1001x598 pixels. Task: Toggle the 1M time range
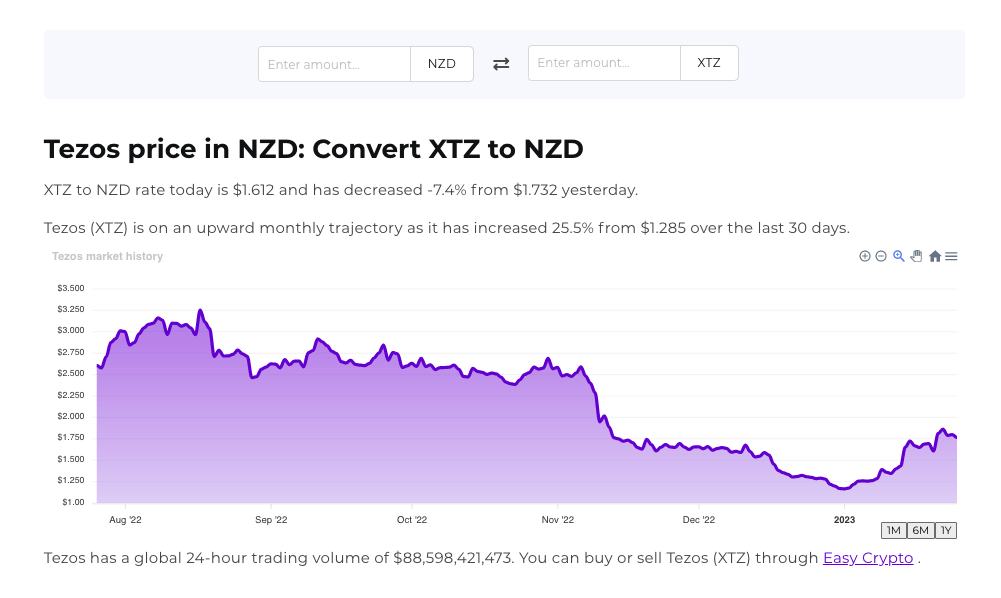(x=892, y=530)
